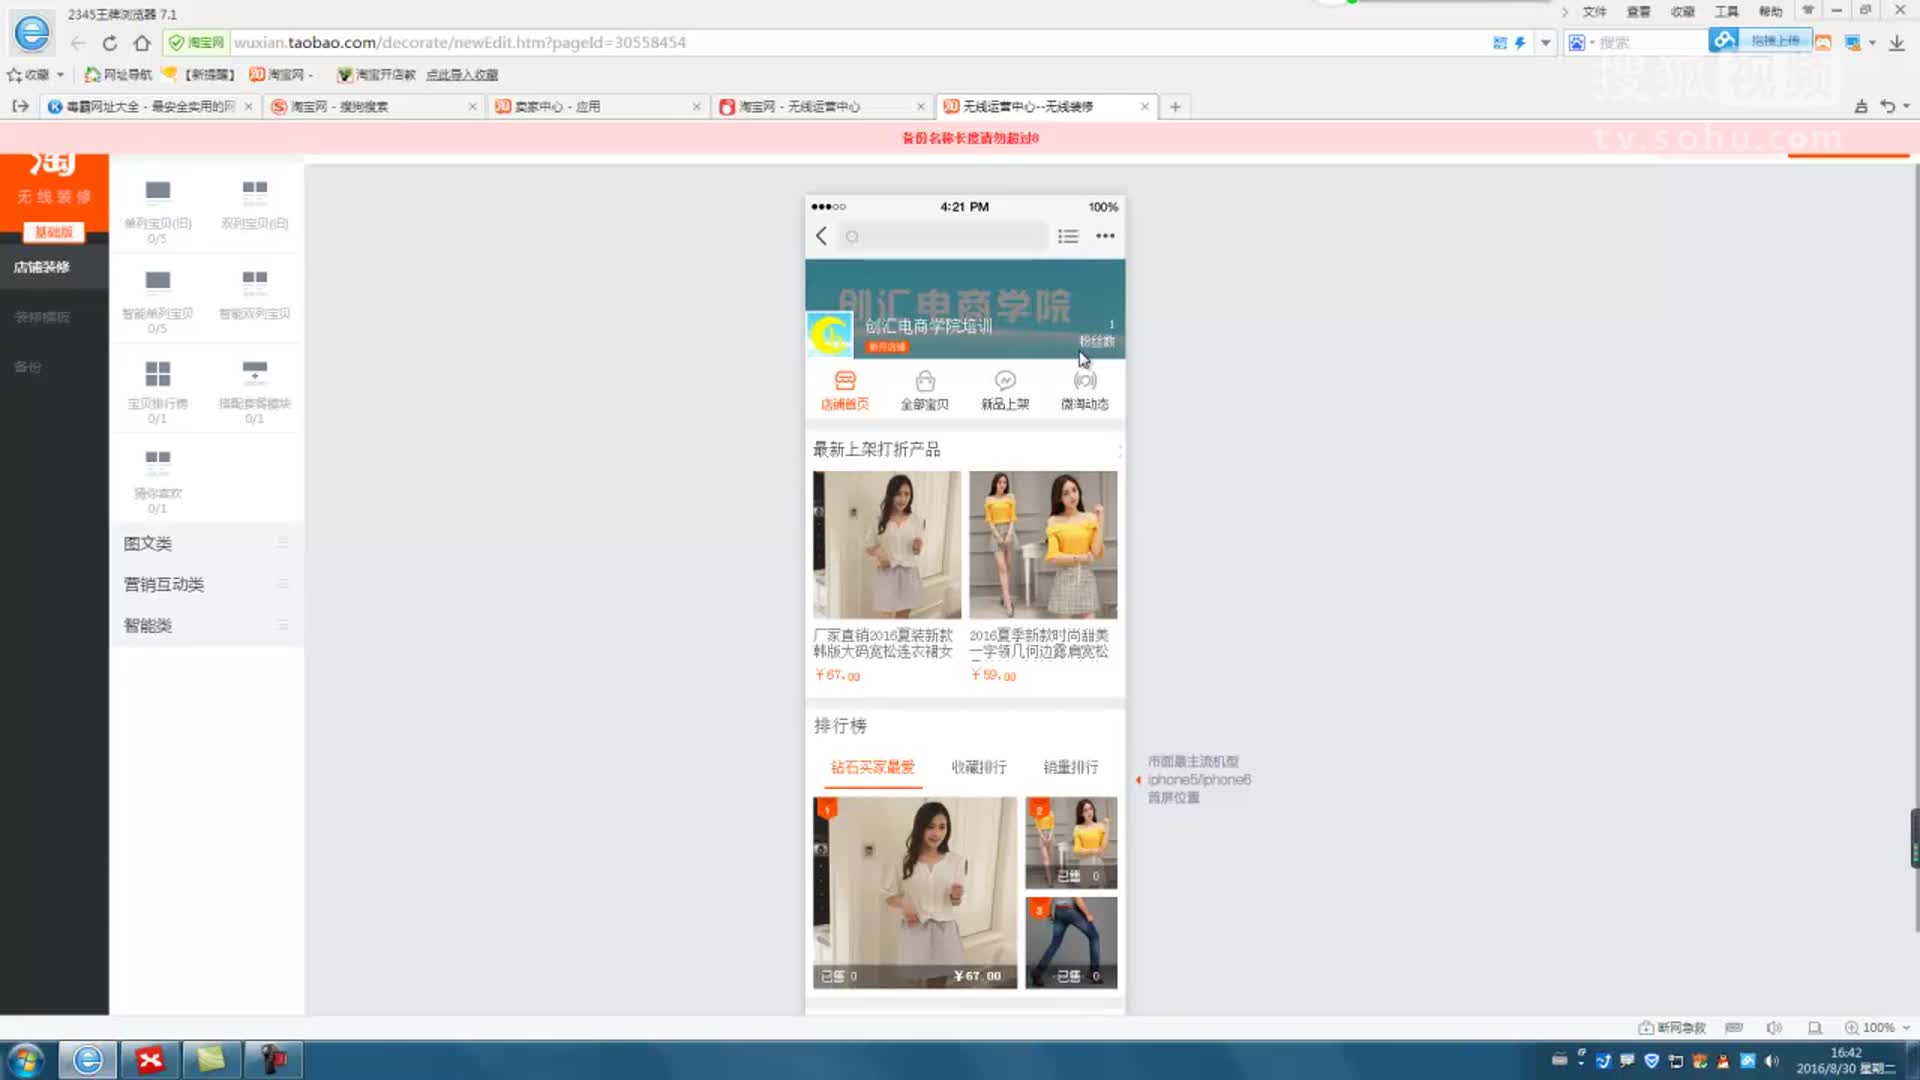Screen dimensions: 1920x1080
Task: Switch to the 收藏排行 ranking tab
Action: 978,767
